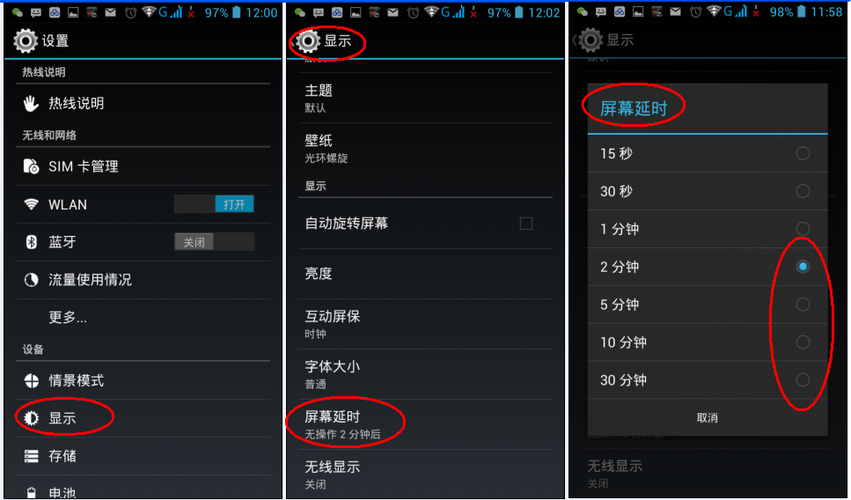Open the 字体大小 setting
Viewport: 851px width, 500px height.
tap(425, 374)
